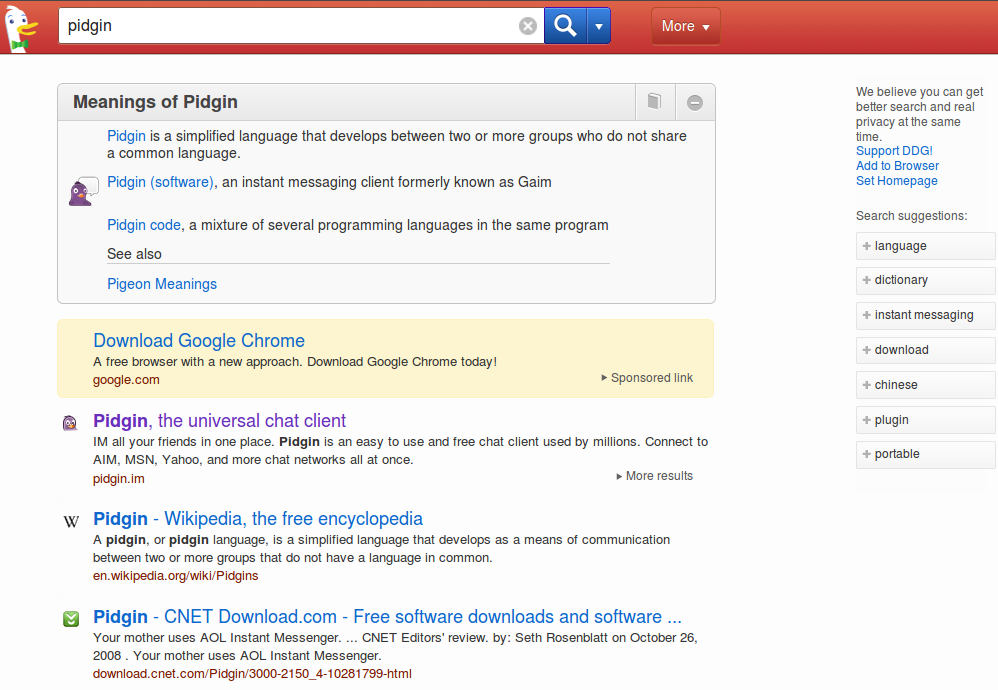This screenshot has width=998, height=690.
Task: Open the search options dropdown arrow
Action: 598,25
